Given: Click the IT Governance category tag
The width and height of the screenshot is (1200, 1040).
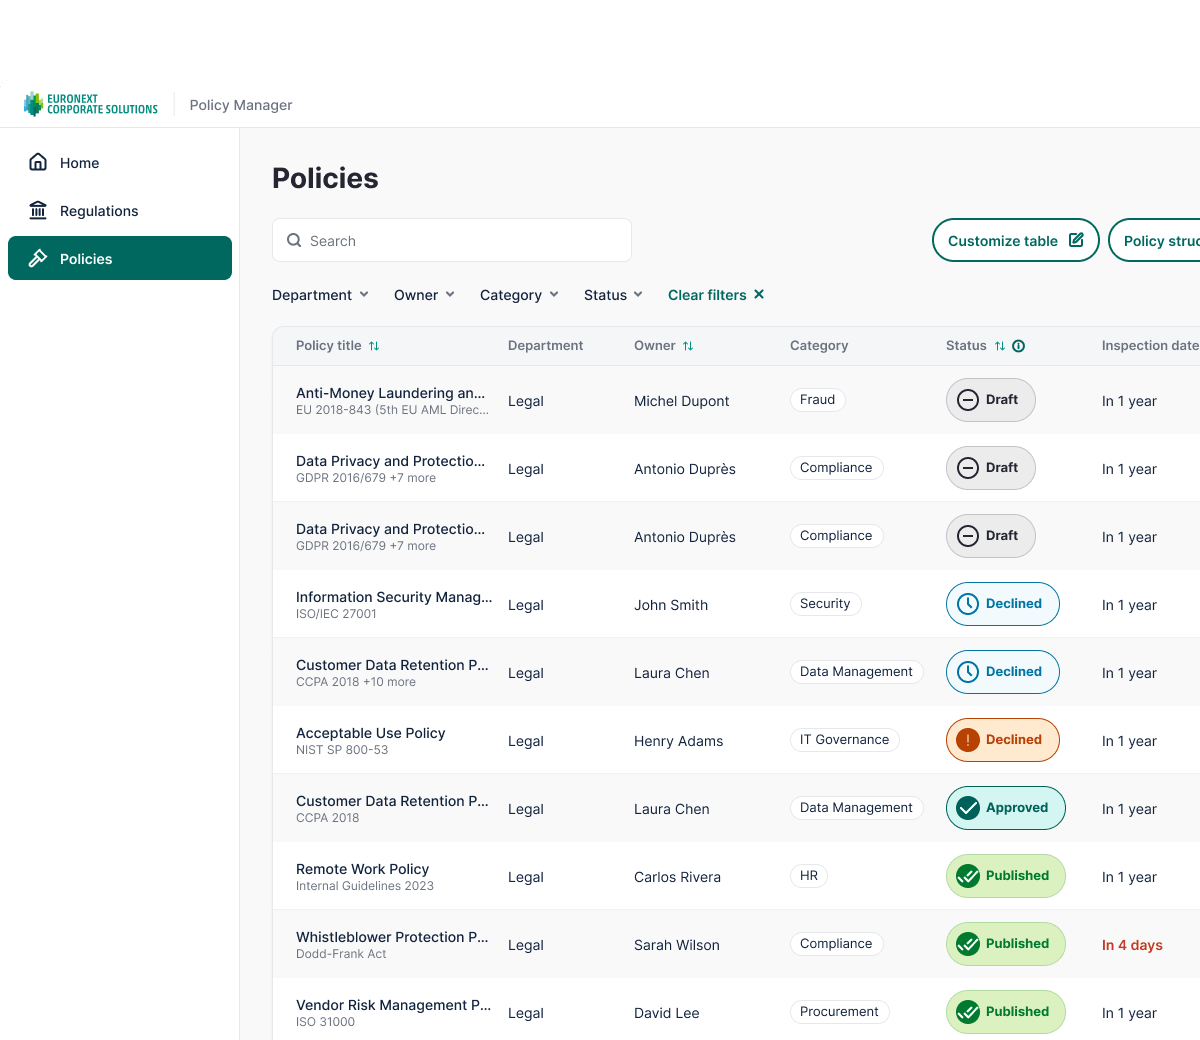Looking at the screenshot, I should [x=845, y=740].
